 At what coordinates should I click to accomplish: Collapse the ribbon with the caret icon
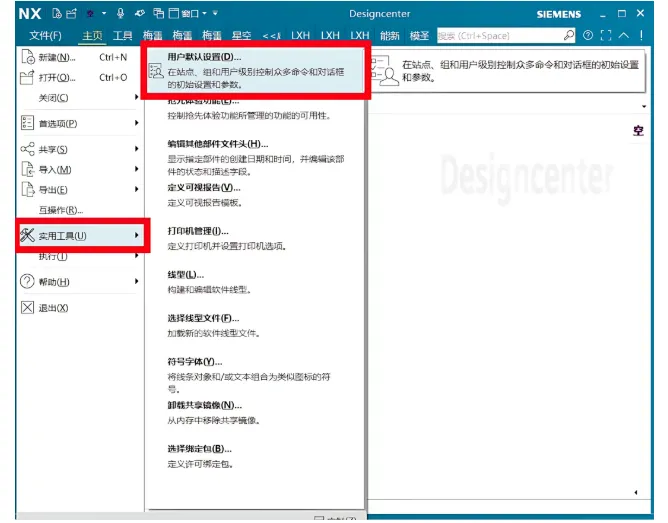(x=624, y=35)
